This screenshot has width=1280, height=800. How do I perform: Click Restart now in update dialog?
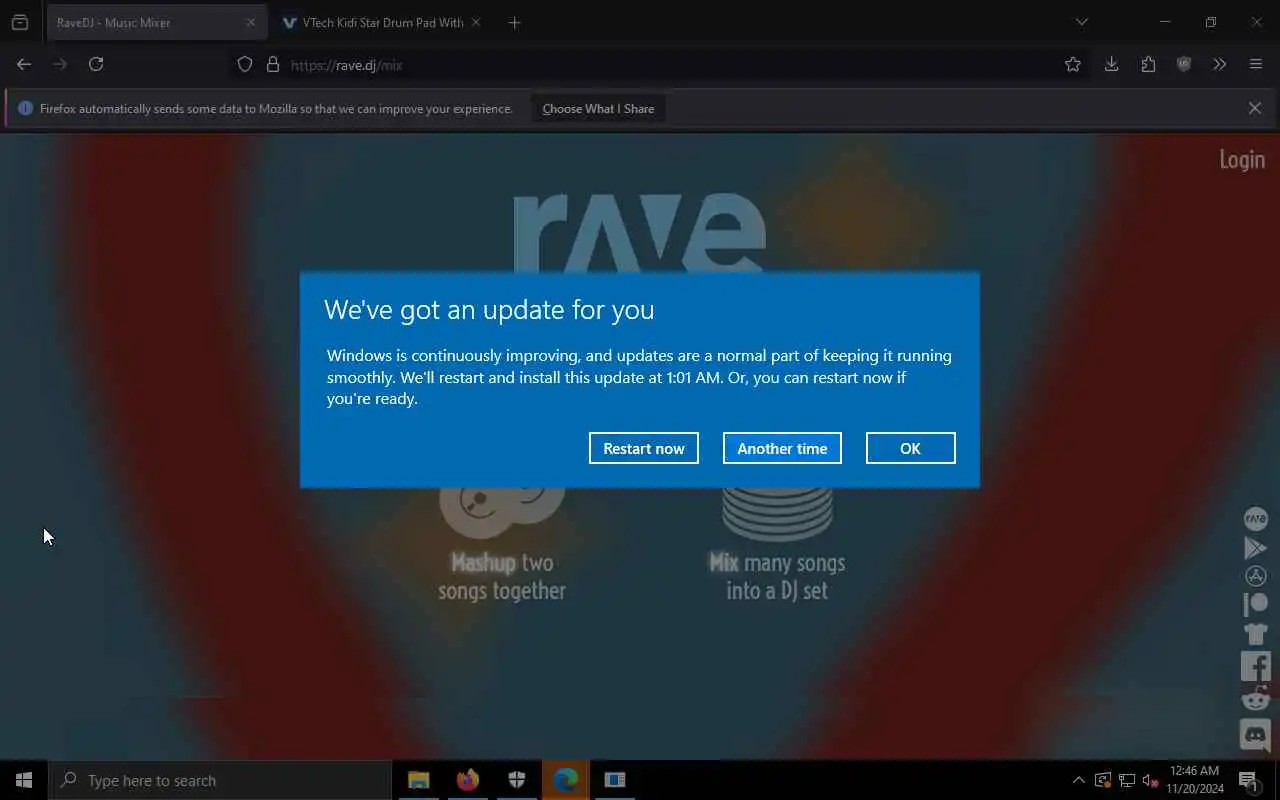tap(644, 448)
